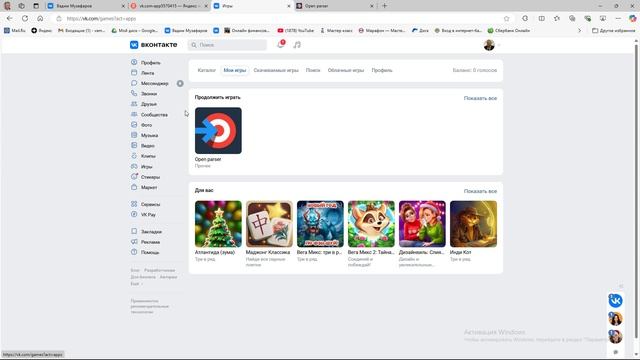Image resolution: width=640 pixels, height=360 pixels.
Task: Open the browser three-dots menu
Action: (618, 18)
